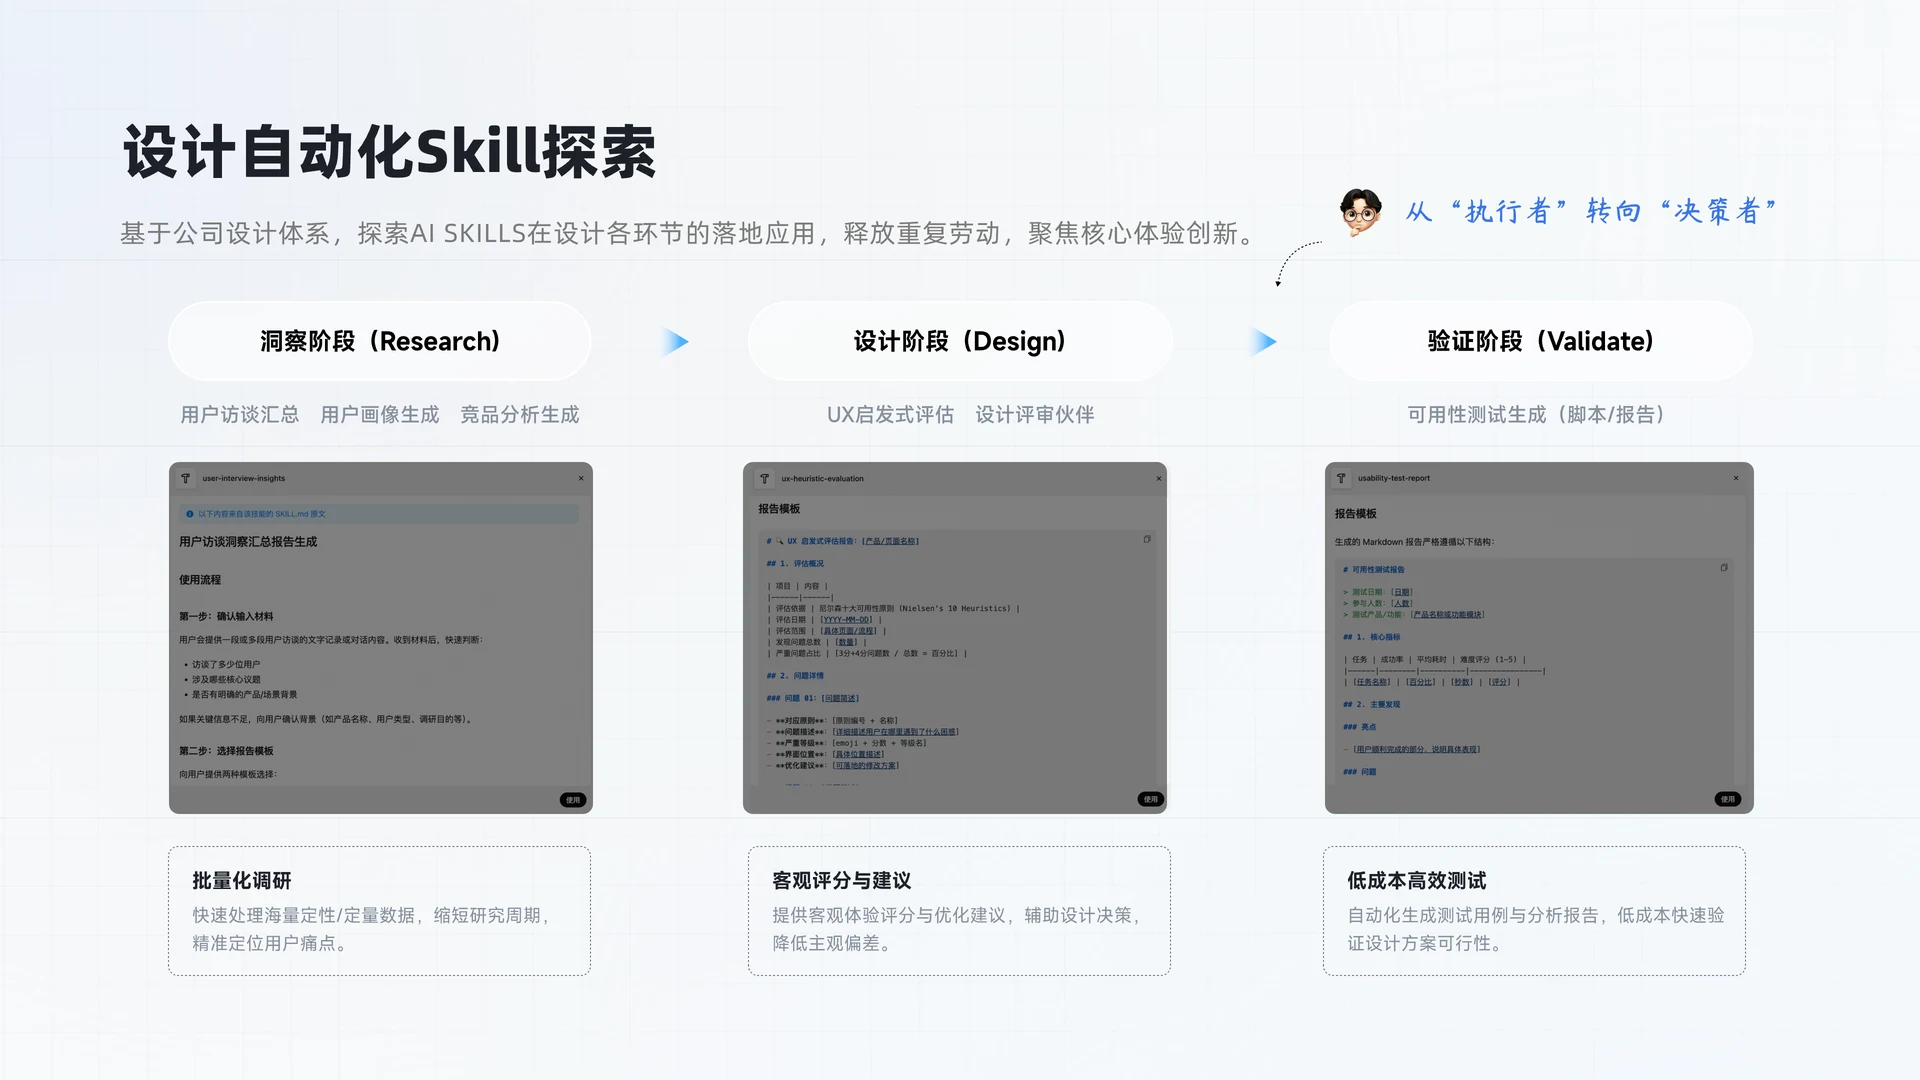Click the [产品/页面名称] placeholder link
Screen dimensions: 1920x1080
[x=890, y=541]
